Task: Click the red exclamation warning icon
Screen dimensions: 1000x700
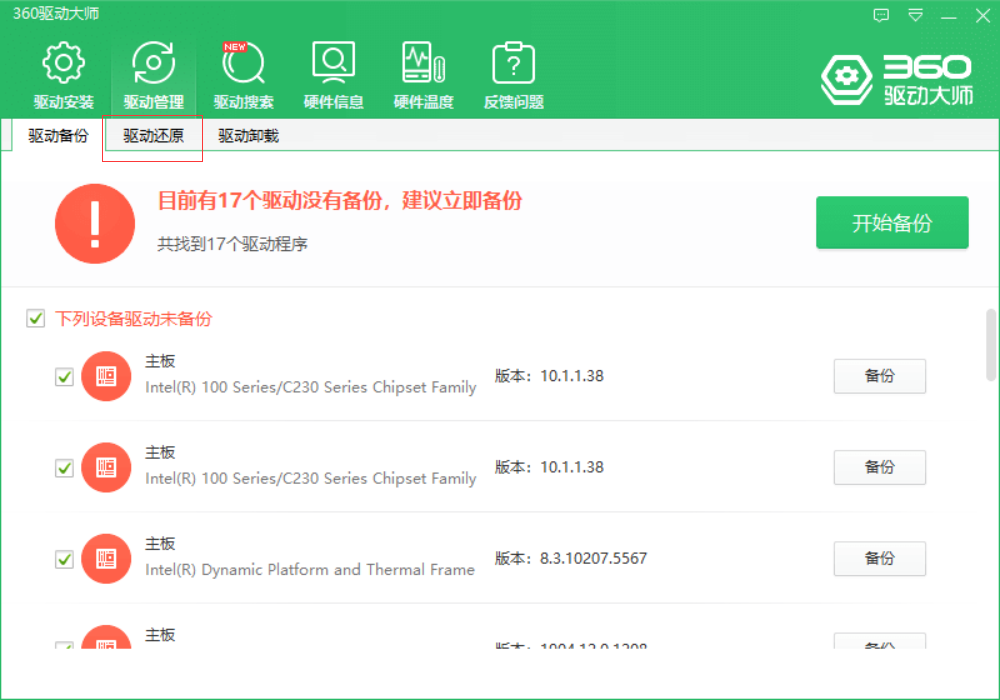Action: coord(95,224)
